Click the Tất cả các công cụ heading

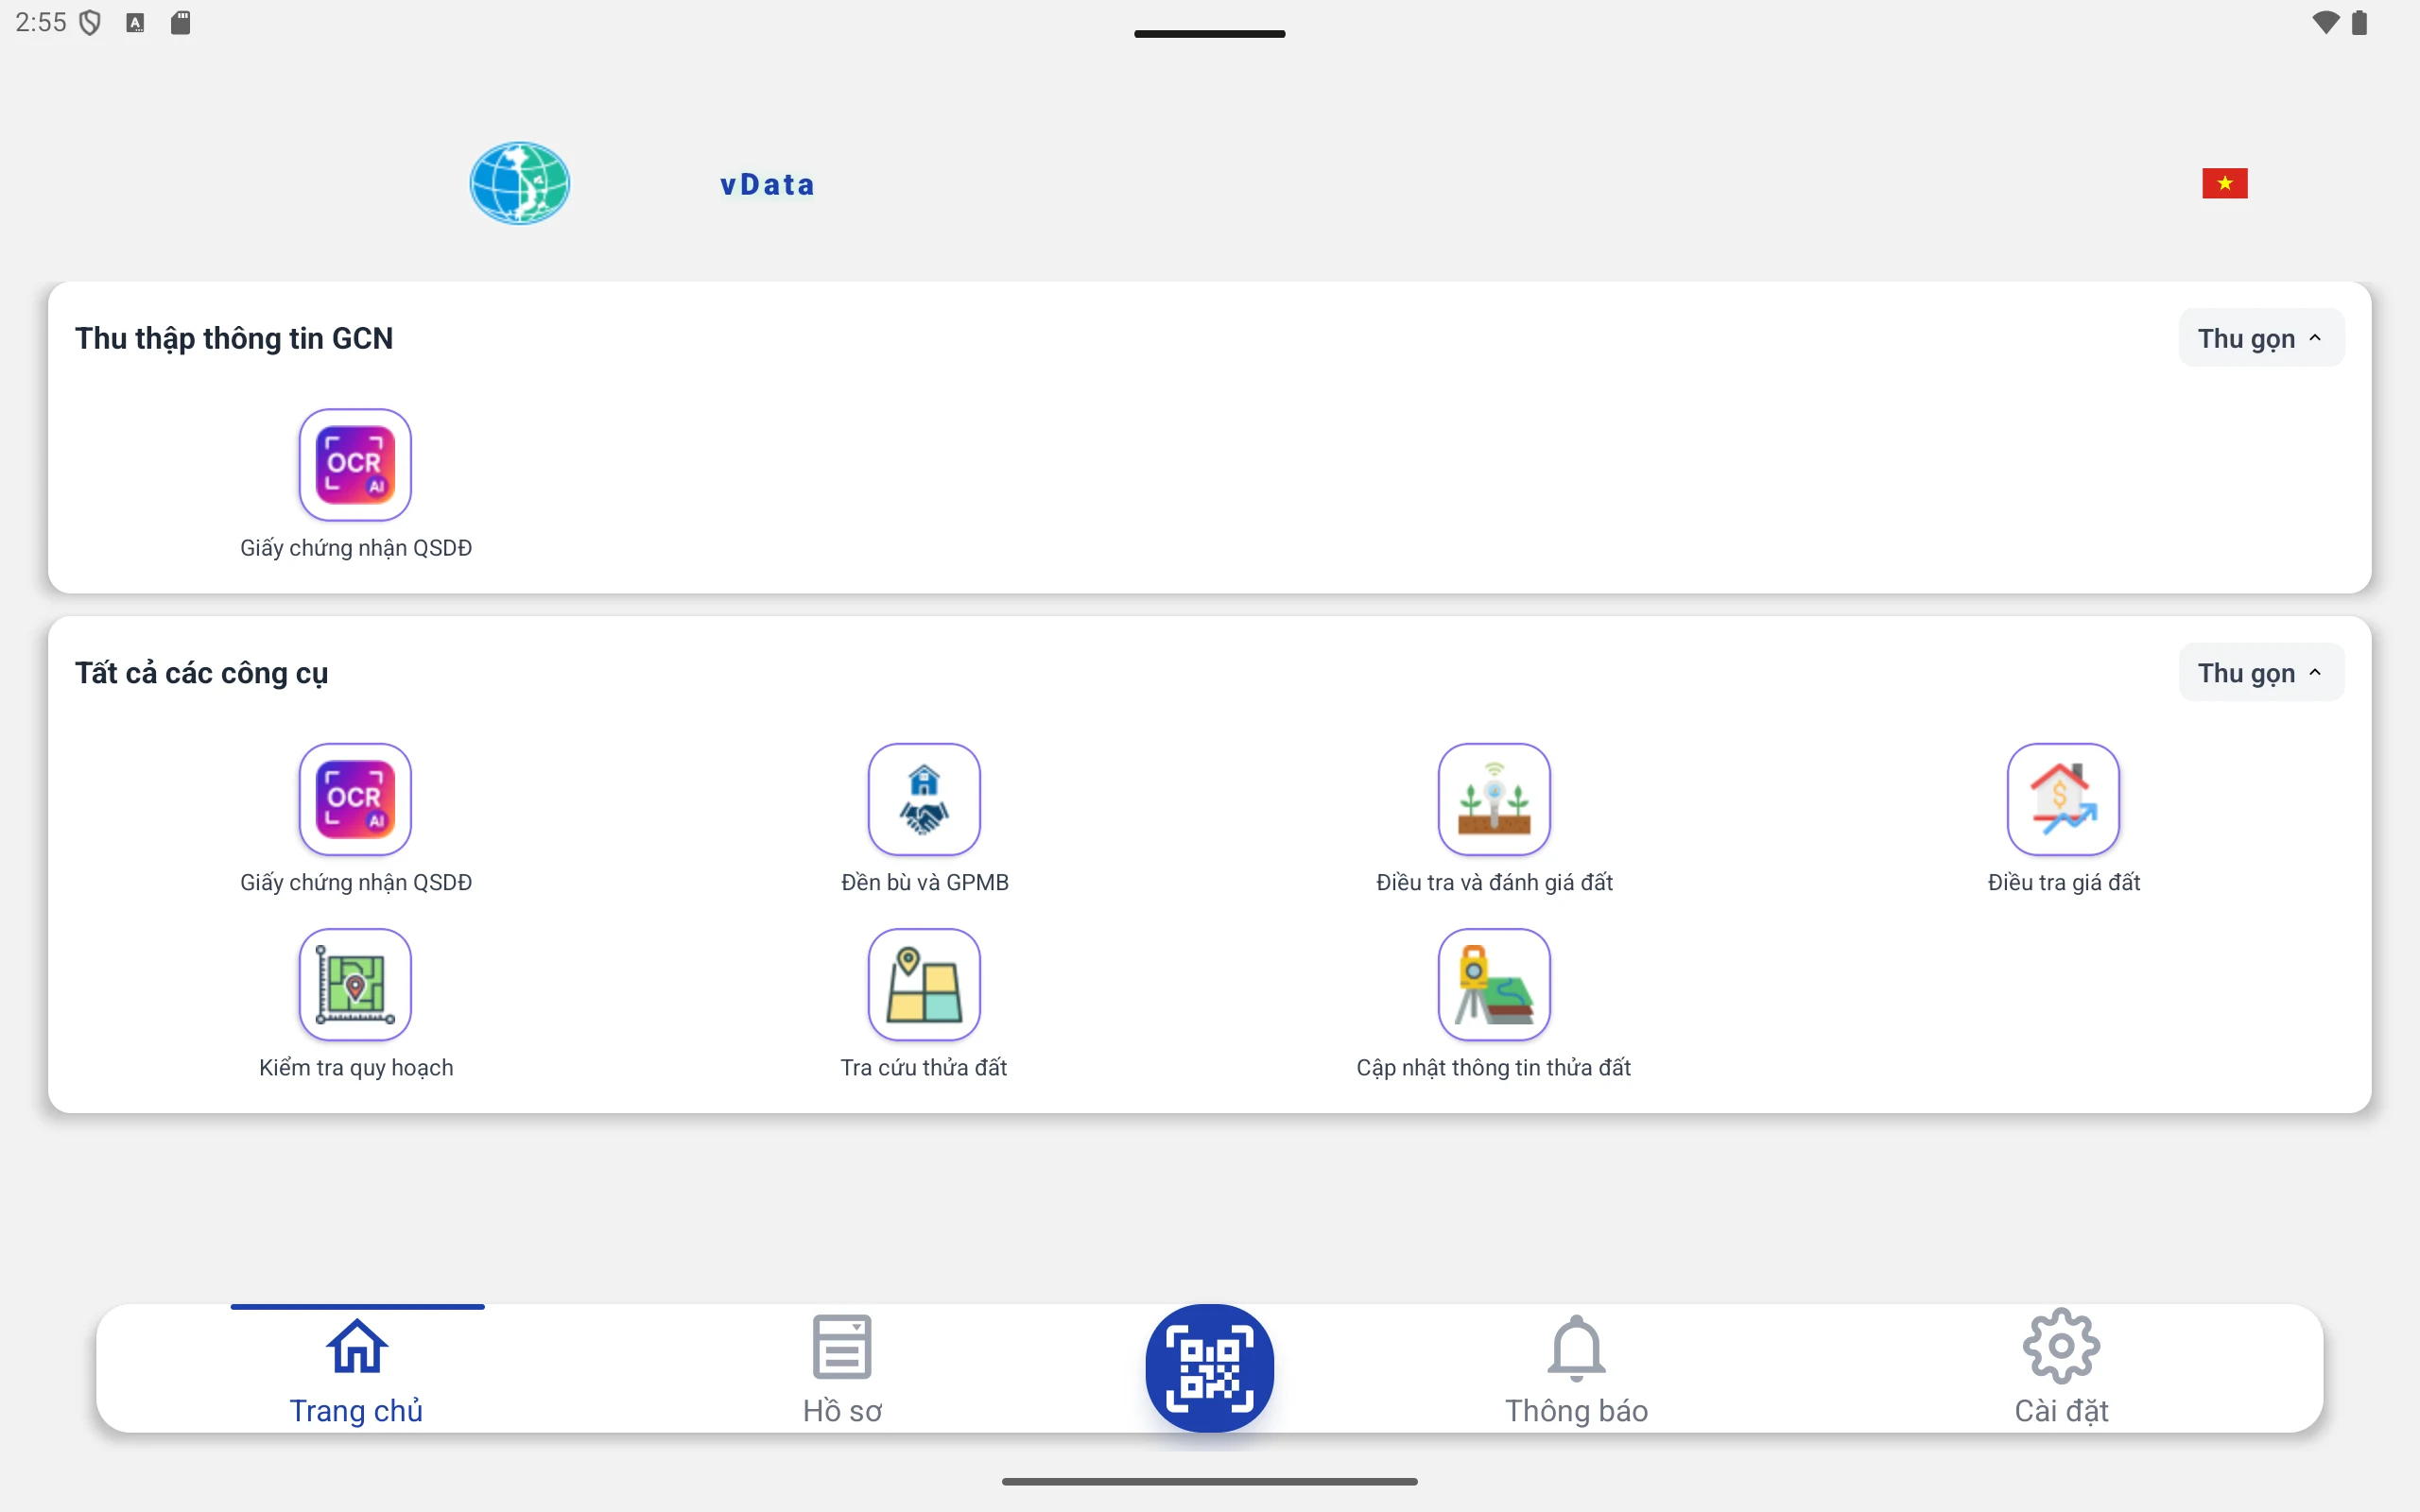pyautogui.click(x=201, y=673)
